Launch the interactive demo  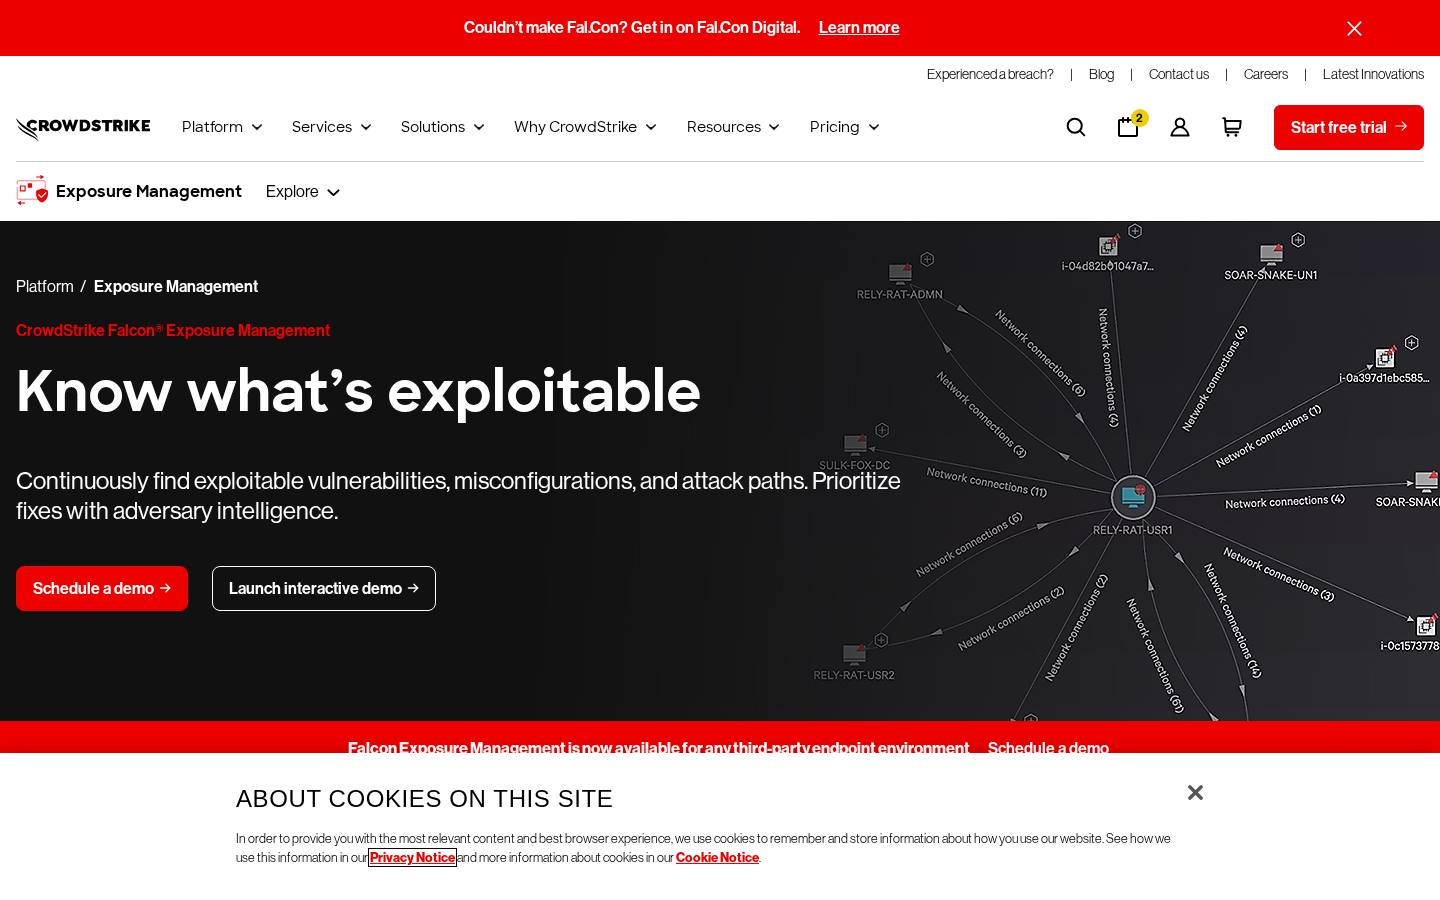[x=324, y=588]
